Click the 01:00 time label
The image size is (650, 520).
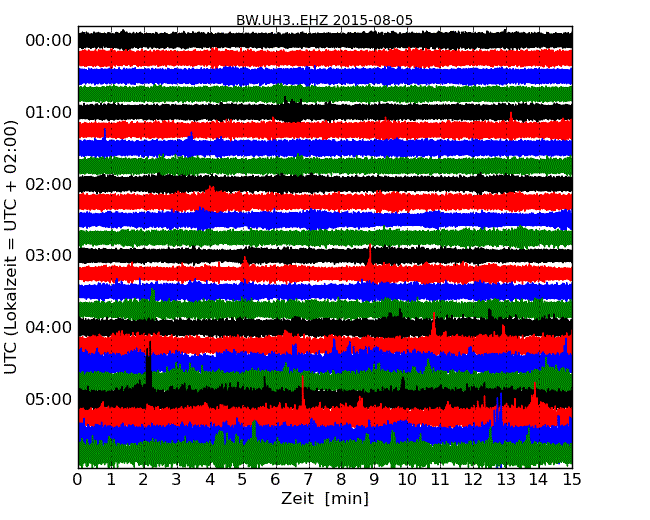[49, 112]
